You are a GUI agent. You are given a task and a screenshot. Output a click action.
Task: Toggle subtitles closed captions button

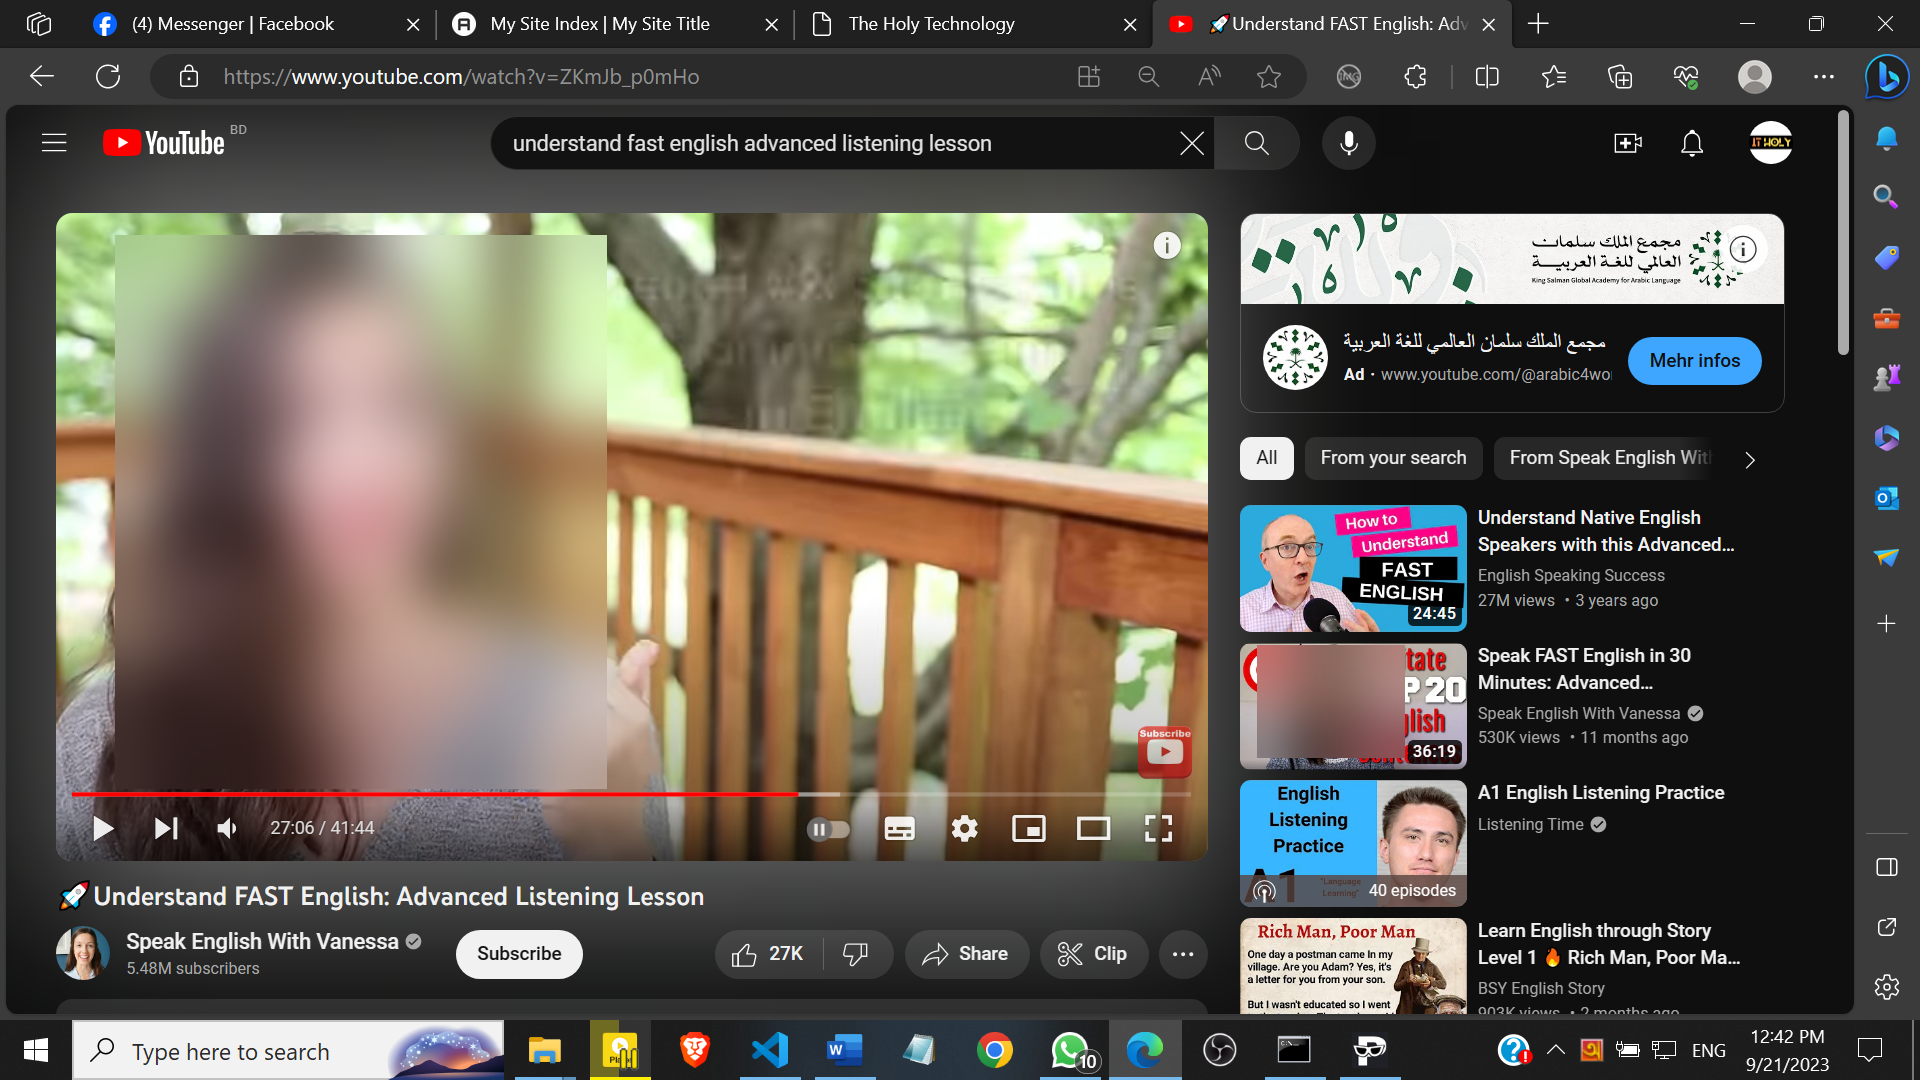click(899, 828)
